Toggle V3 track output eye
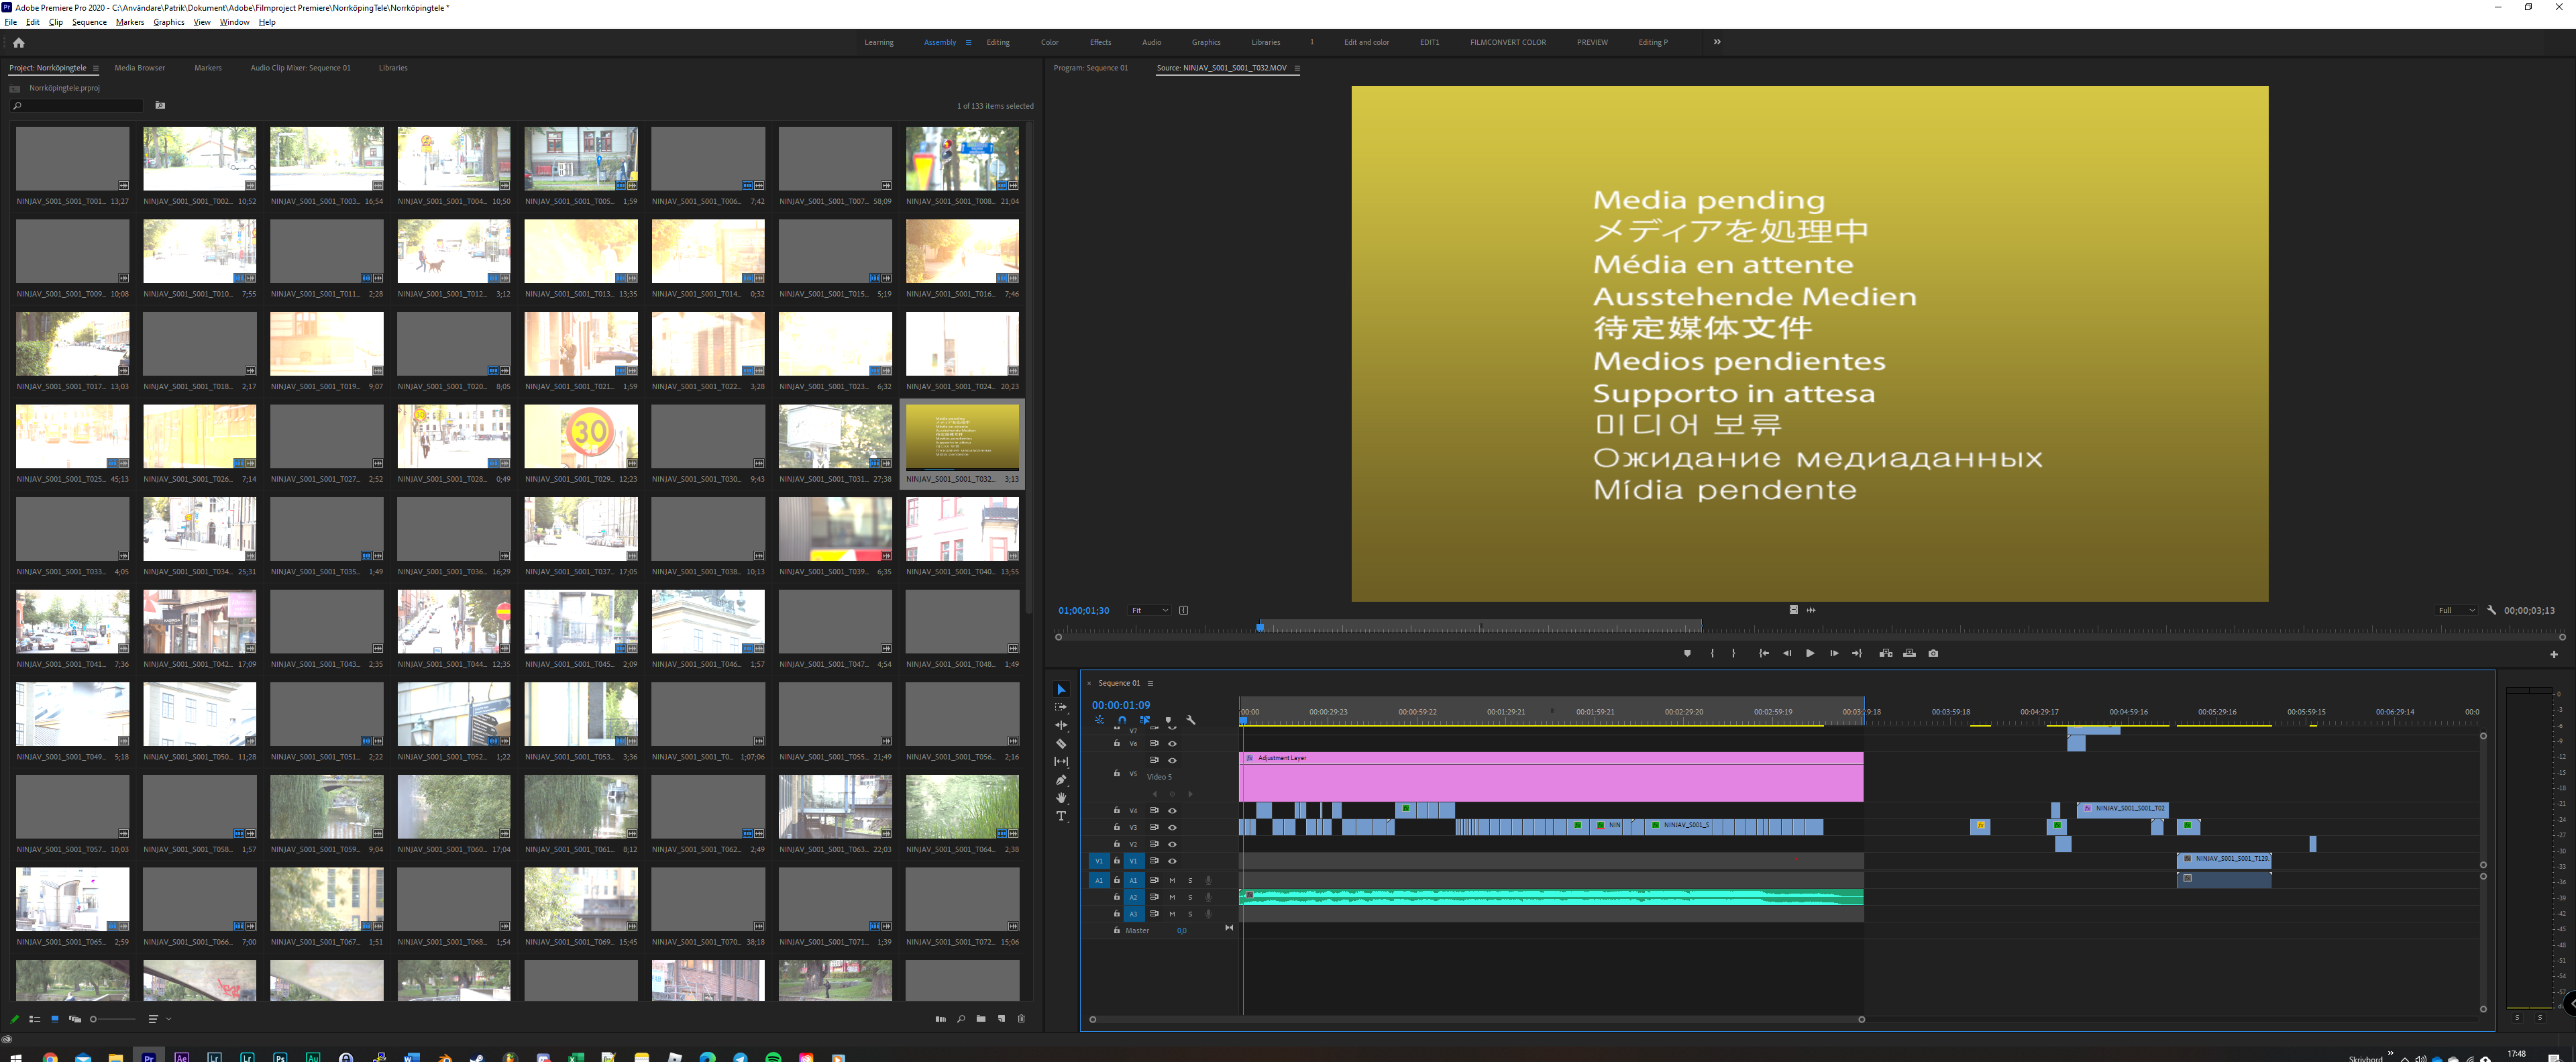 click(1172, 827)
